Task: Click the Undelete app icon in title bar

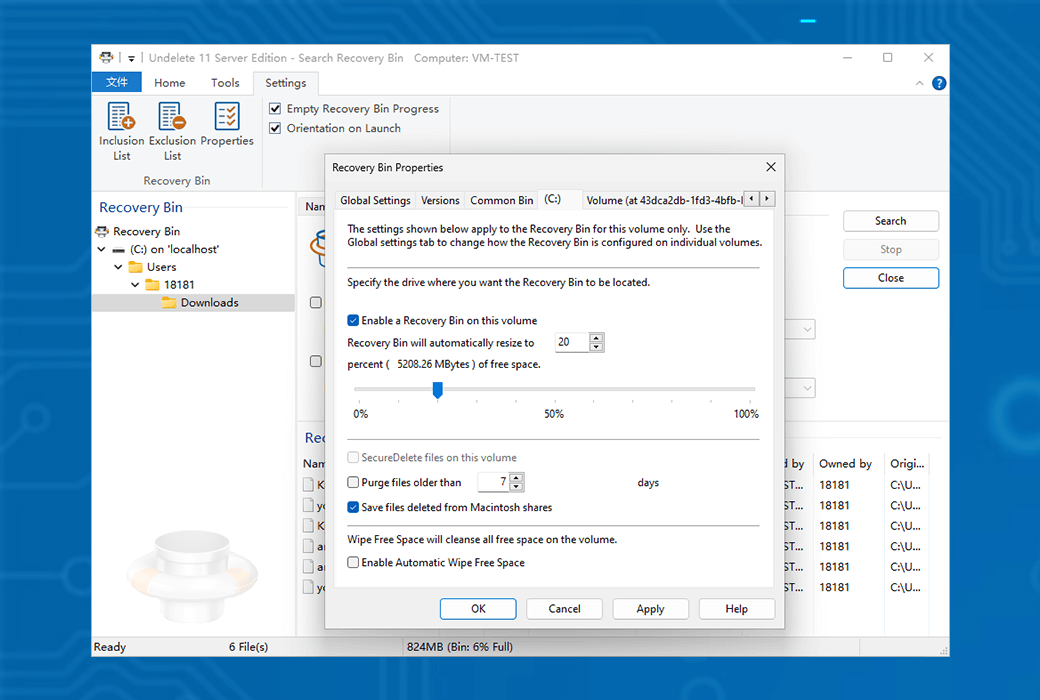Action: 106,58
